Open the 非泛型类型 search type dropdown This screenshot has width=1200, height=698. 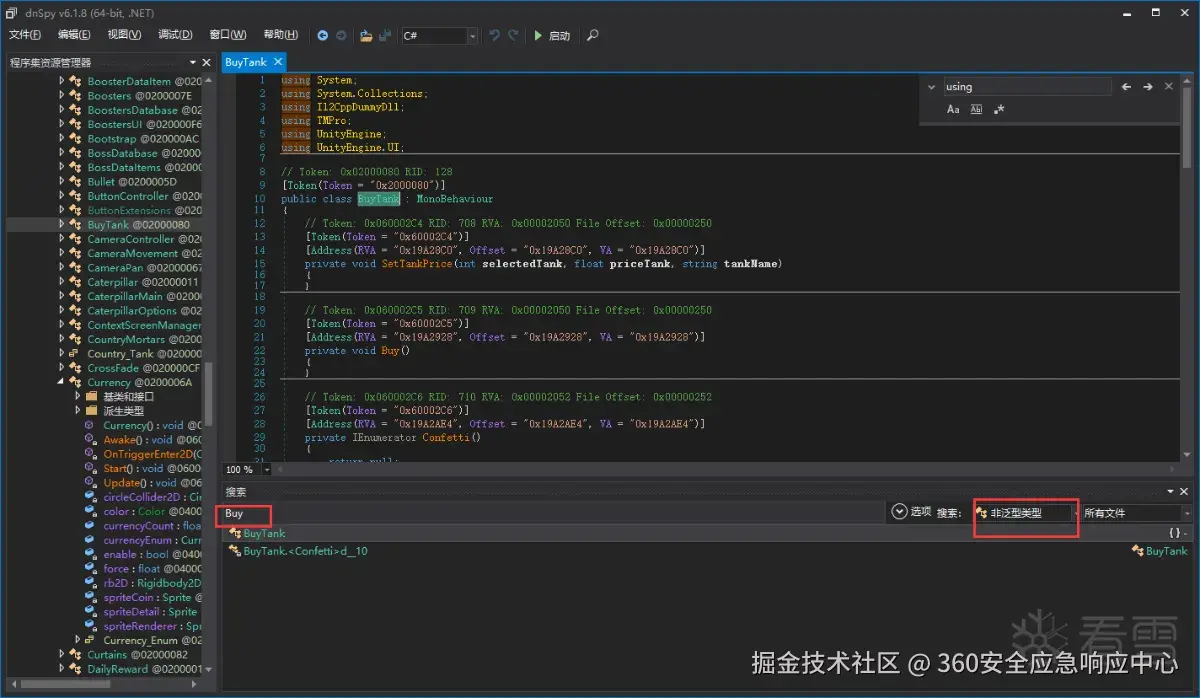tap(1025, 512)
